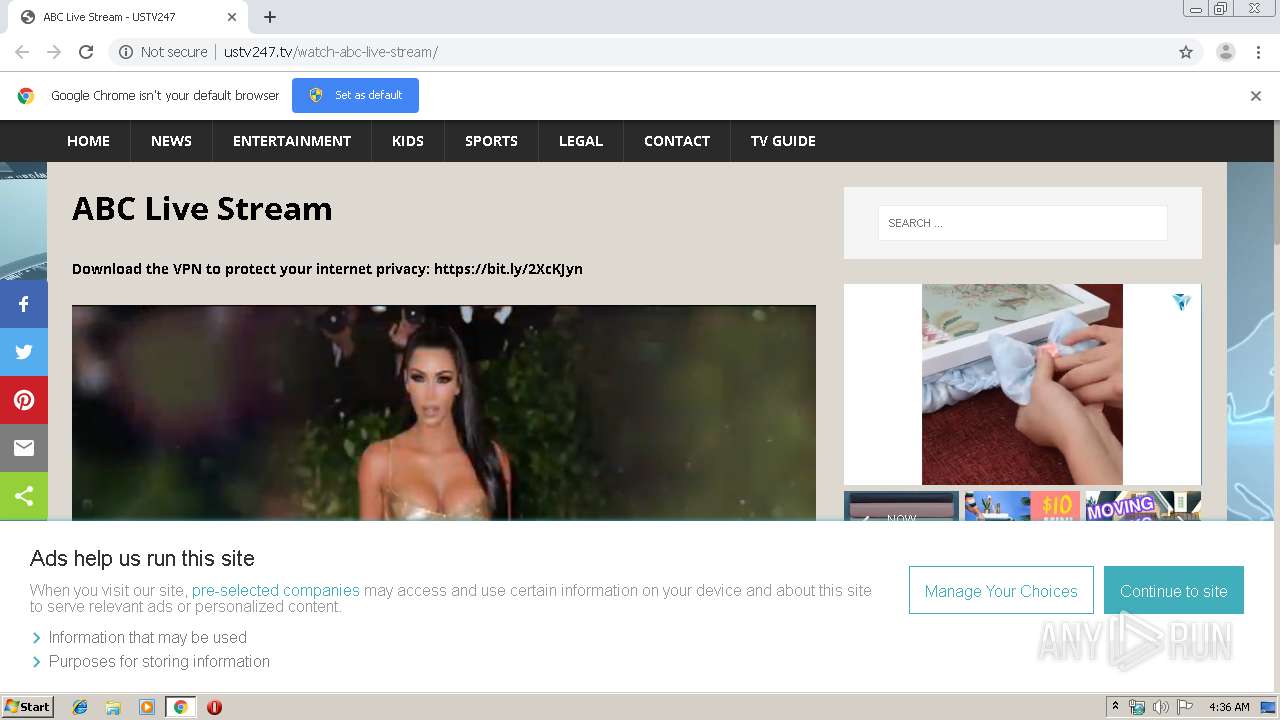This screenshot has width=1280, height=720.
Task: Click the site search input field
Action: 1022,223
